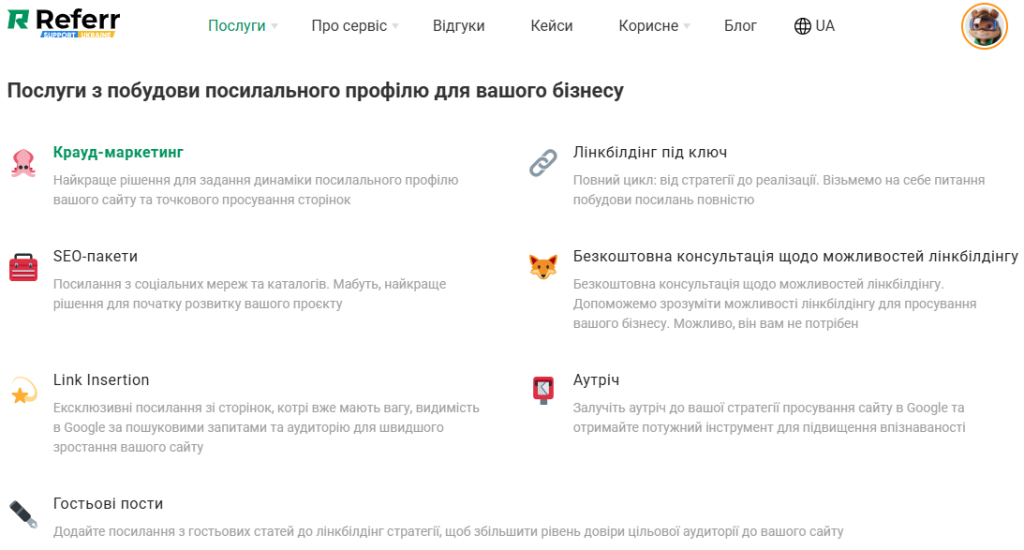
Task: Expand the Корисне dropdown menu
Action: point(686,27)
